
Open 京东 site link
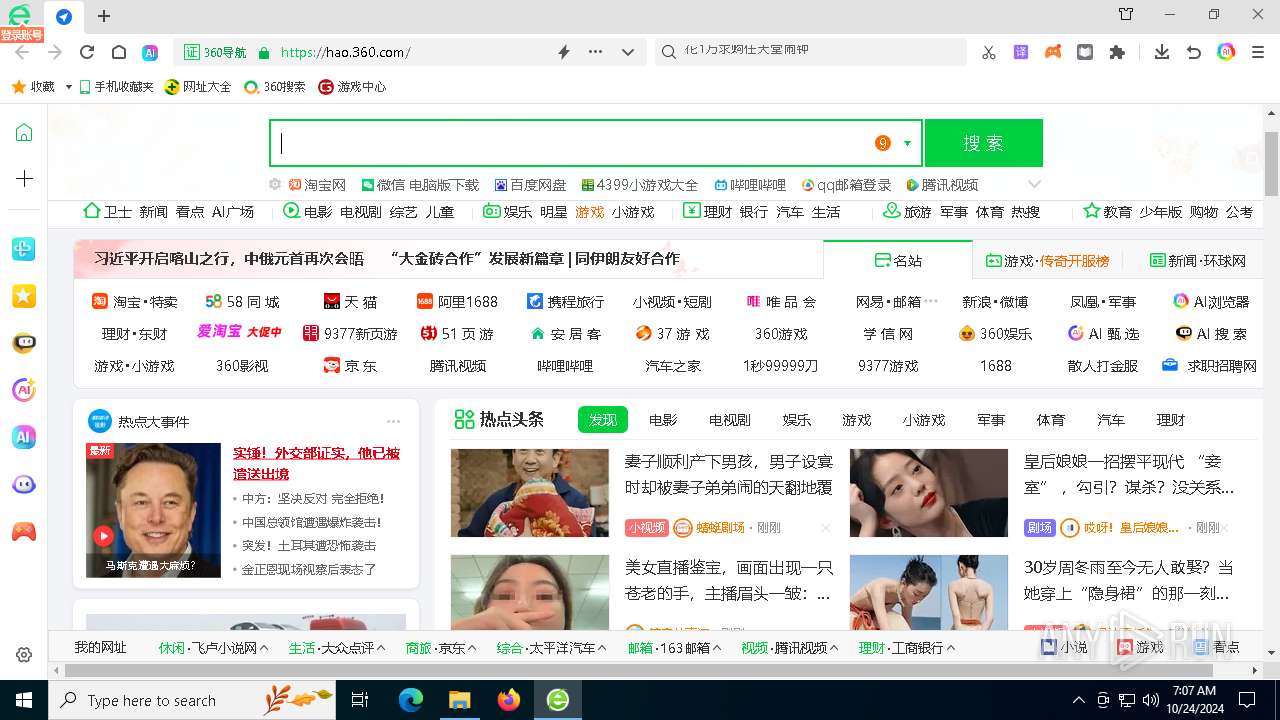click(x=350, y=366)
